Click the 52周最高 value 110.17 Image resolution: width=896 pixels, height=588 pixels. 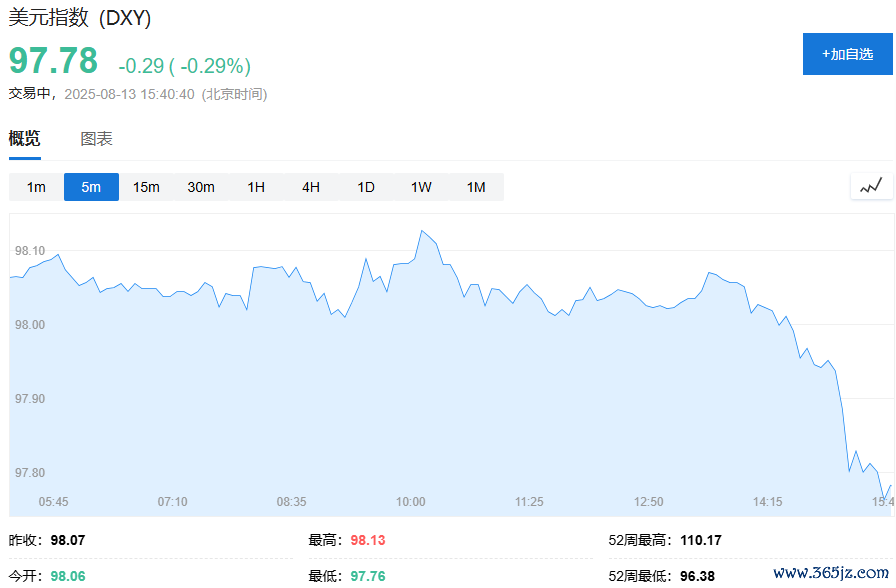(701, 540)
